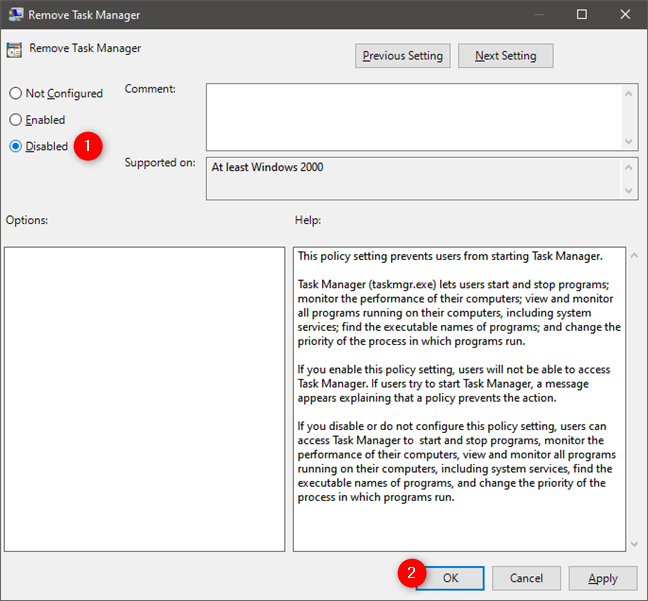Apply the policy setting
This screenshot has height=601, width=648.
point(602,578)
